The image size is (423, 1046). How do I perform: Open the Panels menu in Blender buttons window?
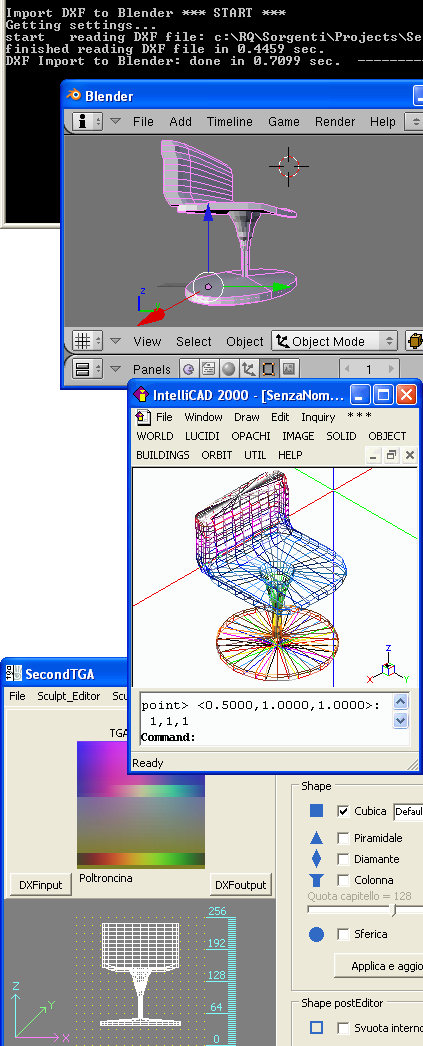click(x=151, y=369)
